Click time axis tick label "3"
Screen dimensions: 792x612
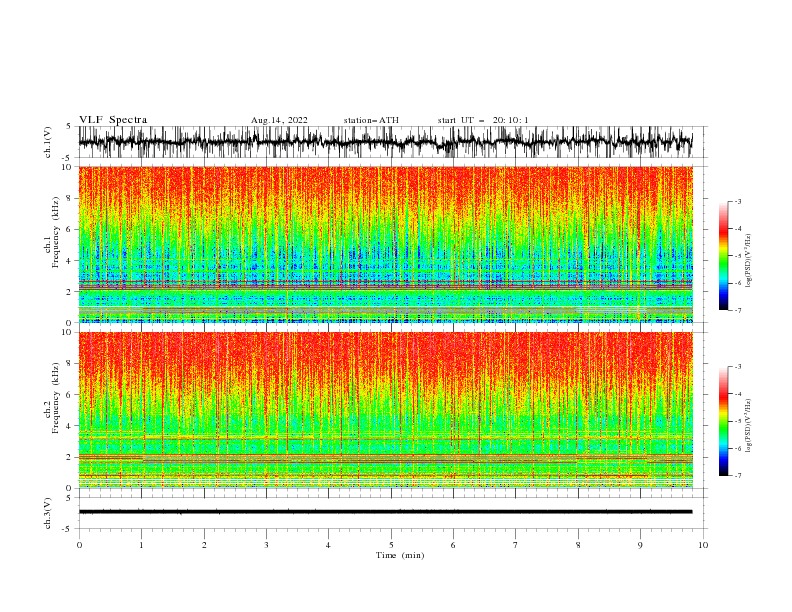click(x=266, y=545)
